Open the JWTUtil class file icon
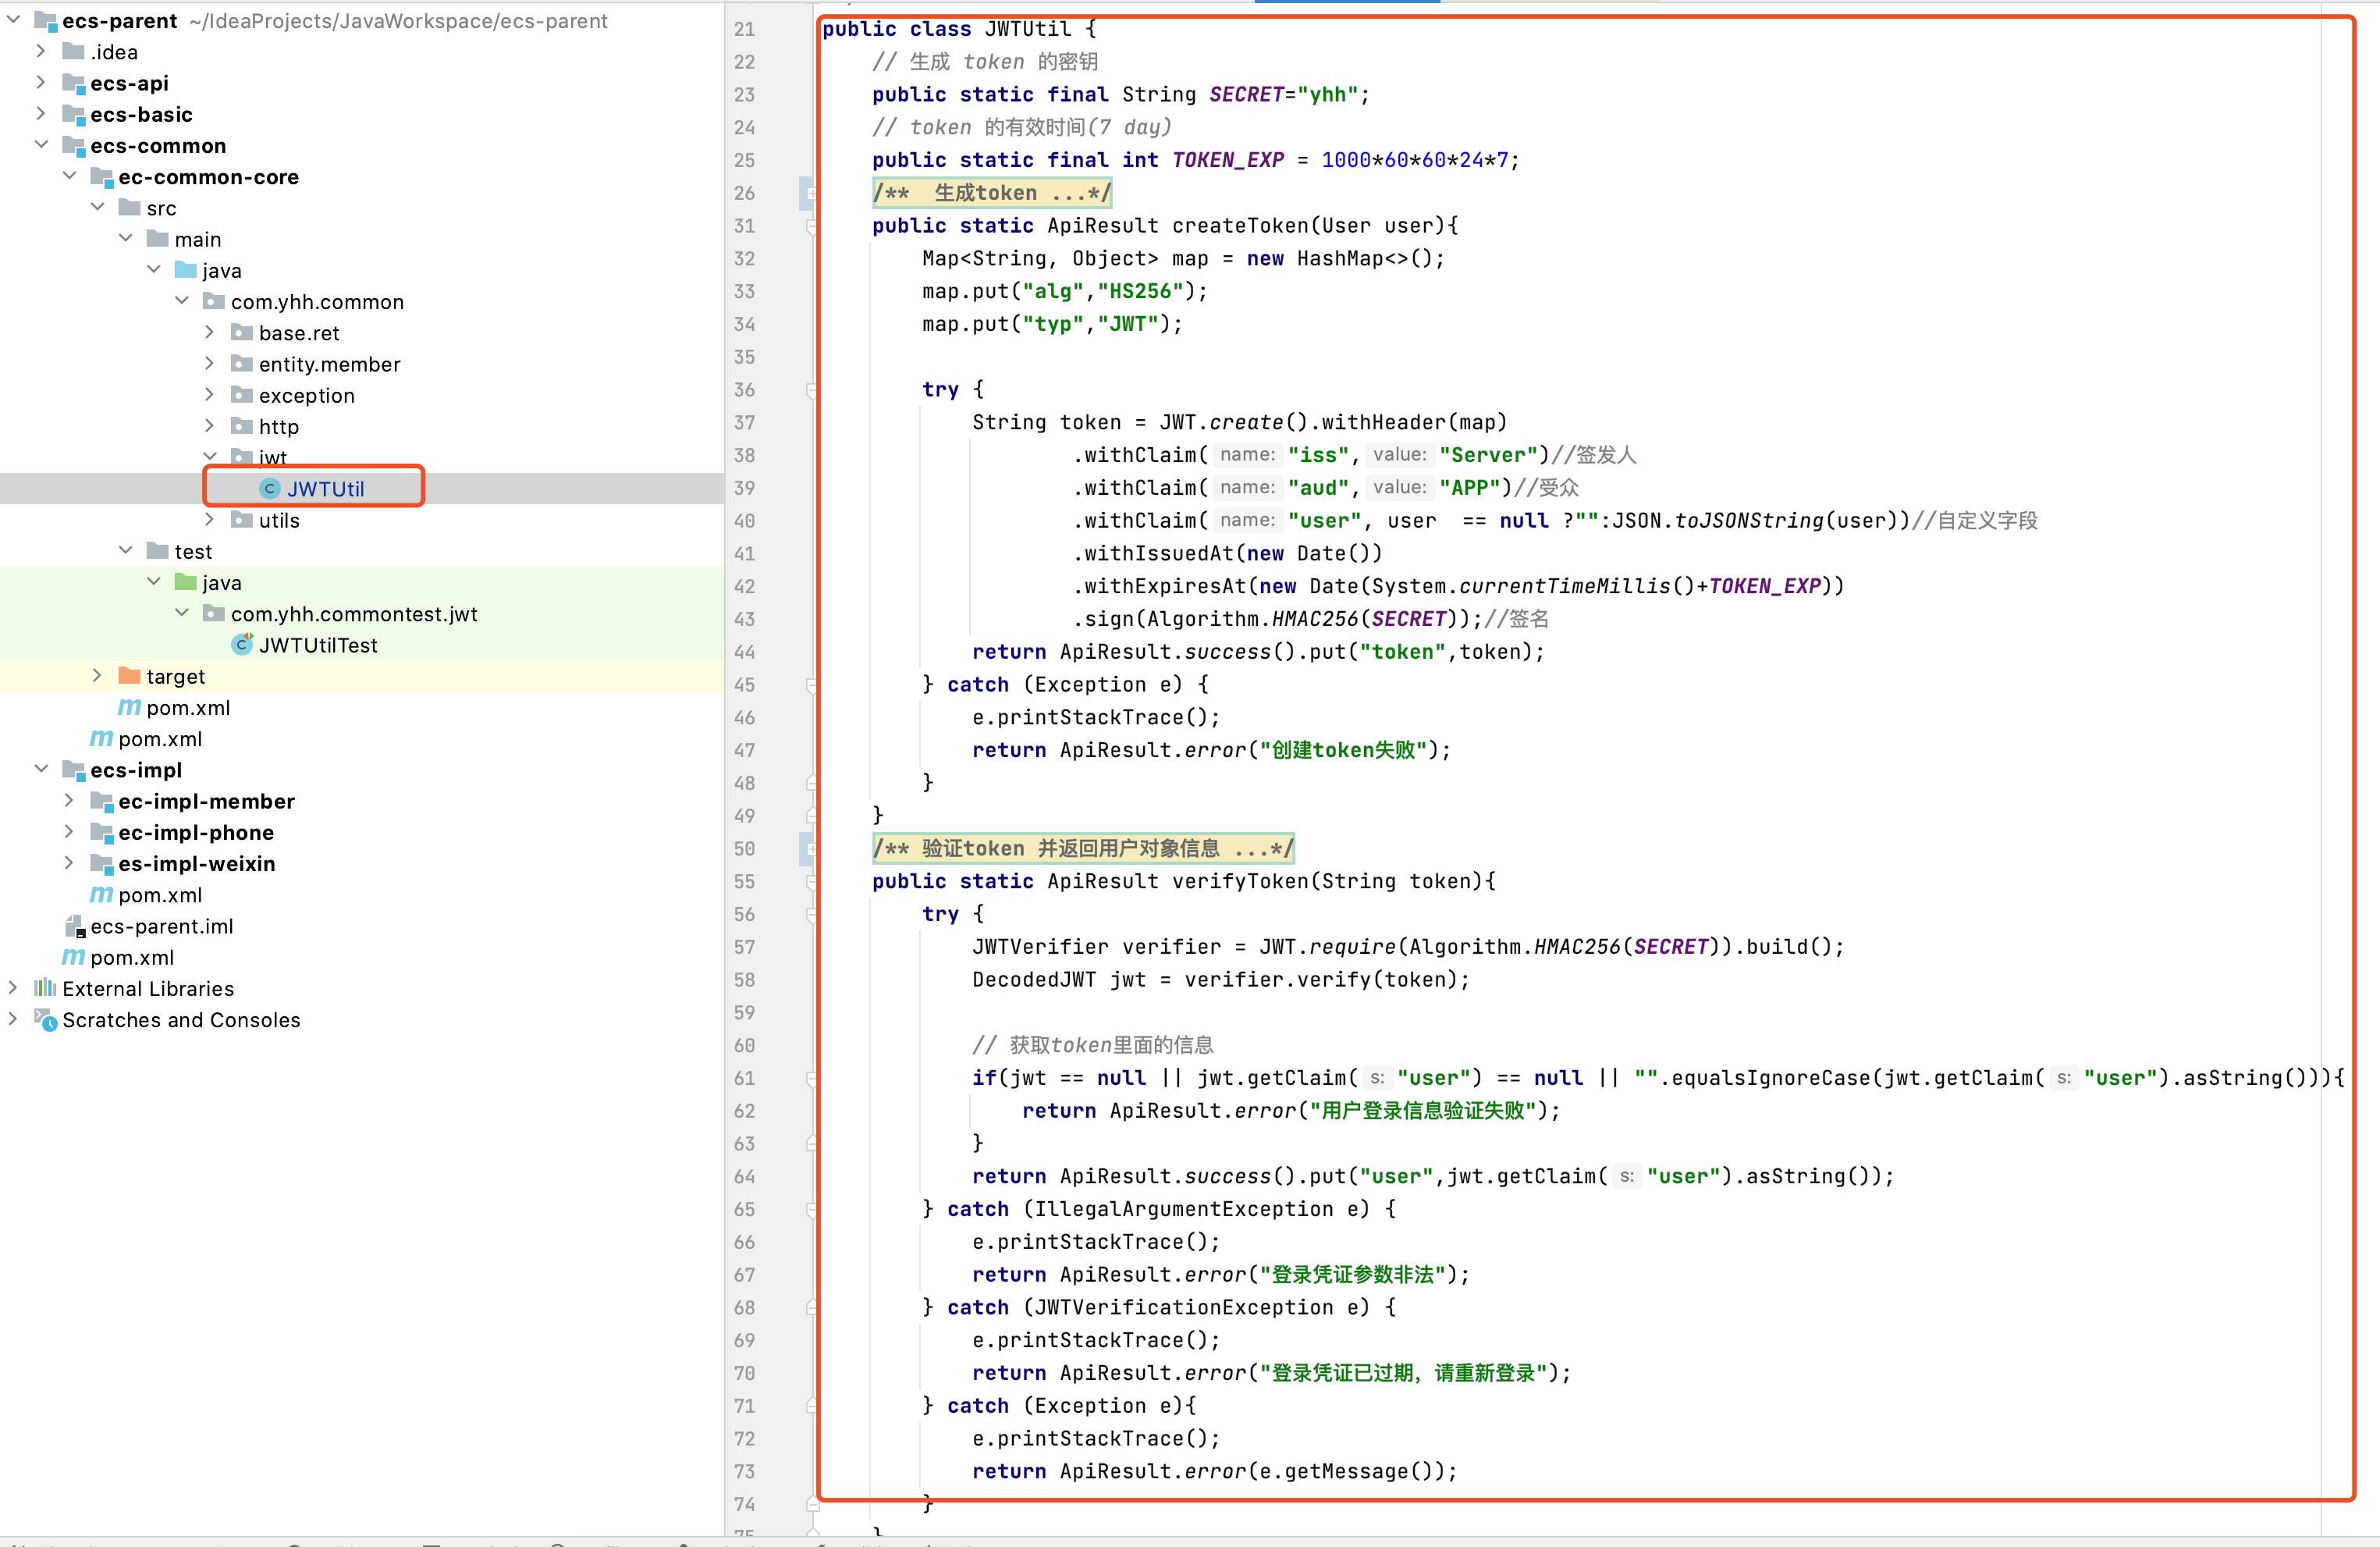 pos(269,489)
